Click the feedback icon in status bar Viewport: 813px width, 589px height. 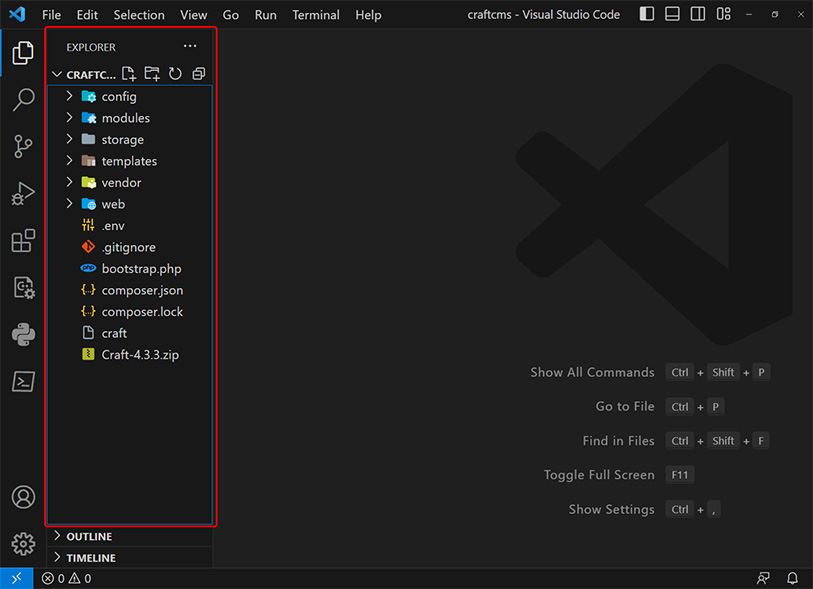[x=763, y=578]
